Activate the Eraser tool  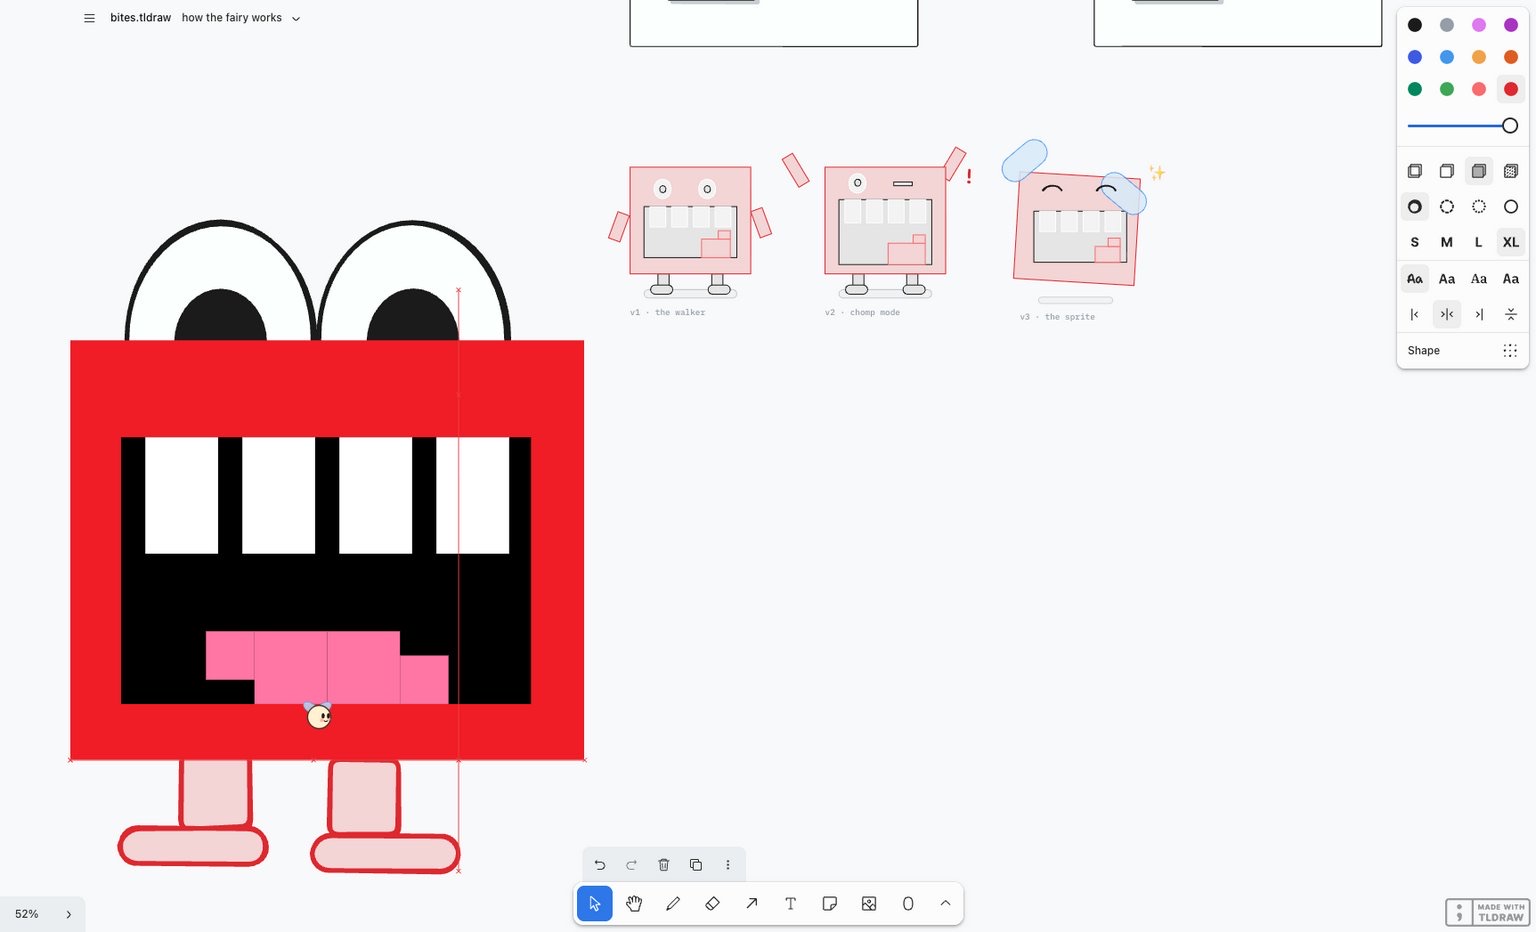click(x=712, y=904)
